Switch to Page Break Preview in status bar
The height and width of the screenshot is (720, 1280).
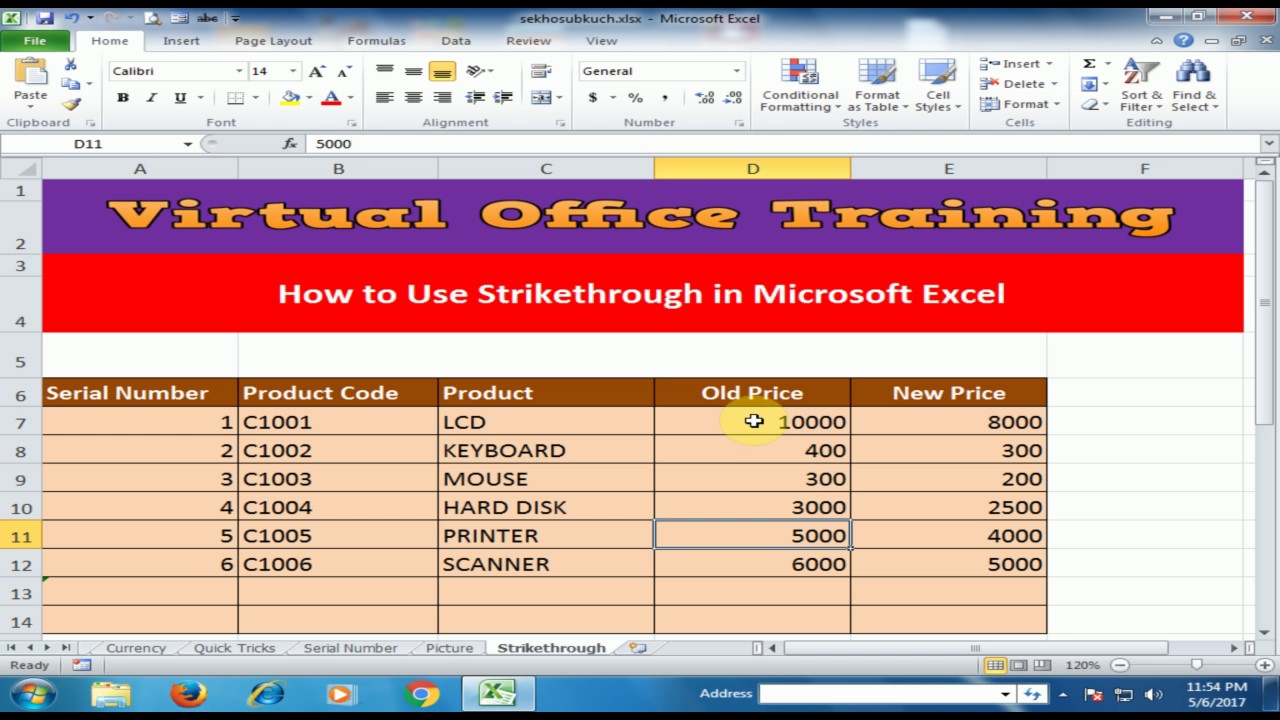[x=1041, y=665]
